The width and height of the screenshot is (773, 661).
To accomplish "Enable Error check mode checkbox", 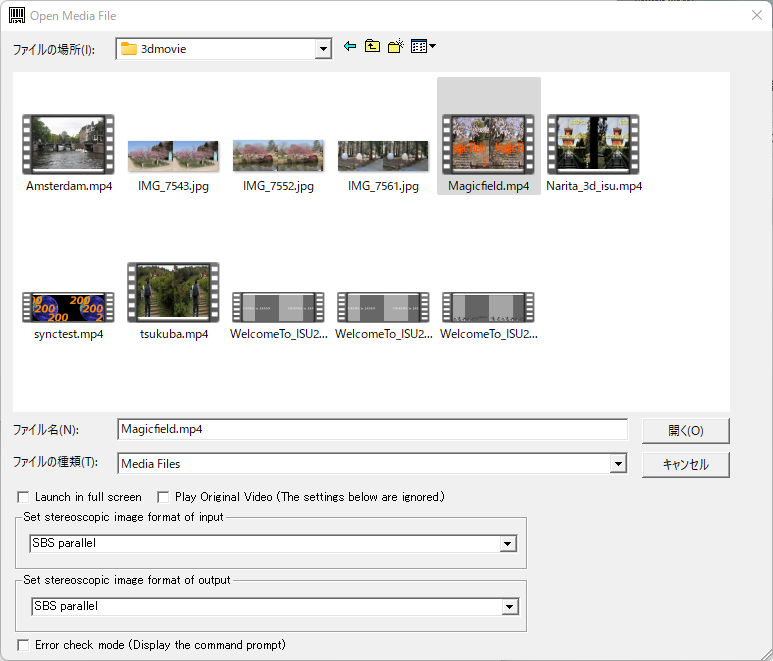I will (x=23, y=645).
